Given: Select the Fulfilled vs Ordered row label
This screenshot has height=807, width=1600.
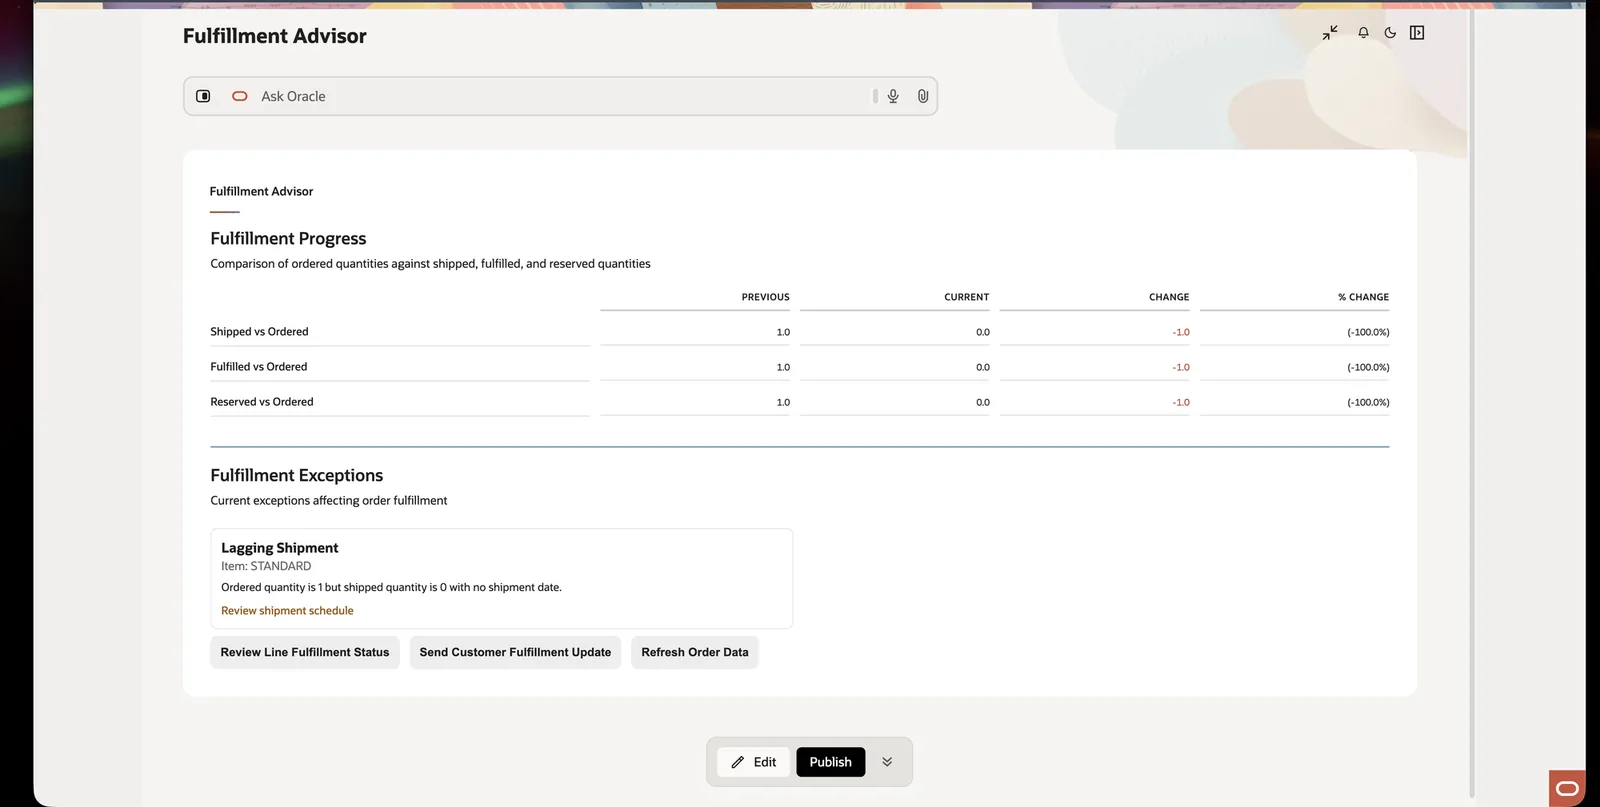Looking at the screenshot, I should pos(258,367).
